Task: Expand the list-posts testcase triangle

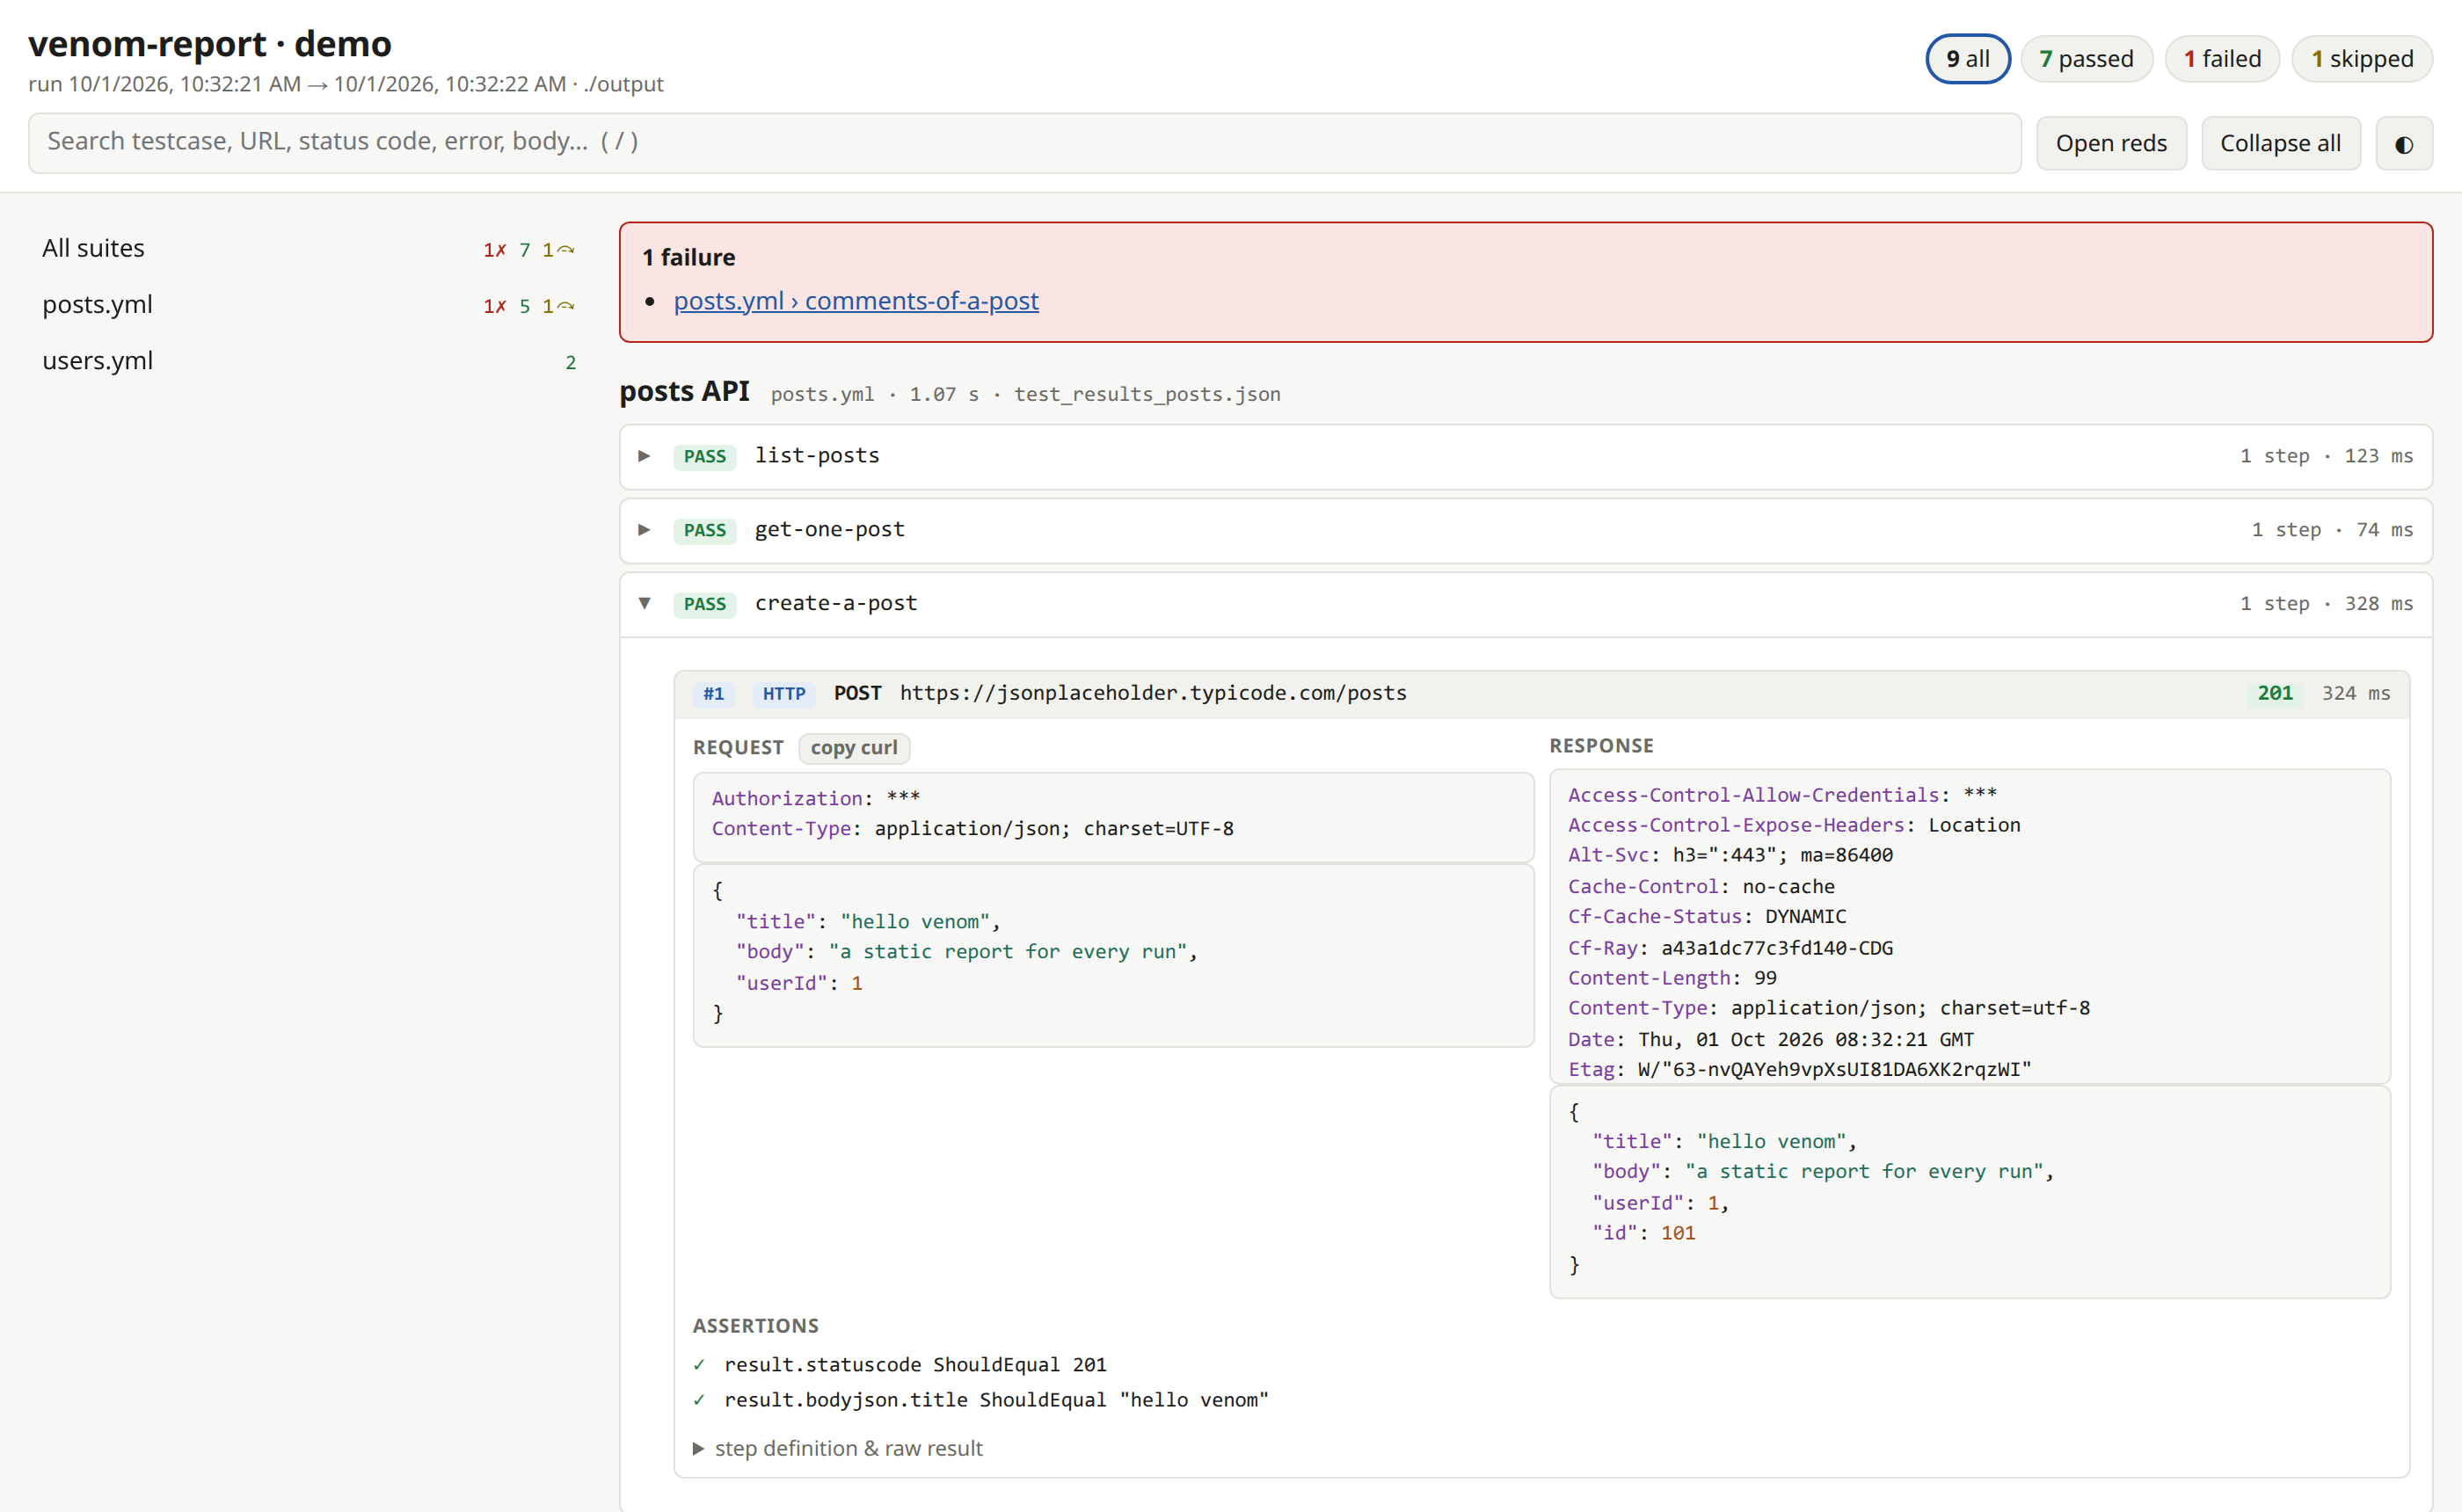Action: click(x=644, y=456)
